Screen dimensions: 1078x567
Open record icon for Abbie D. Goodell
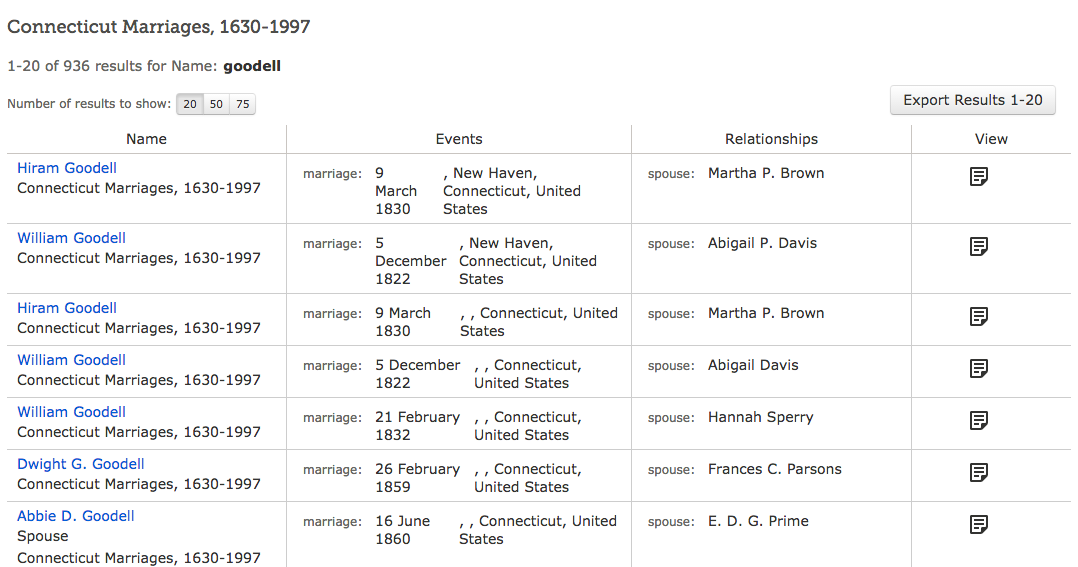[979, 525]
